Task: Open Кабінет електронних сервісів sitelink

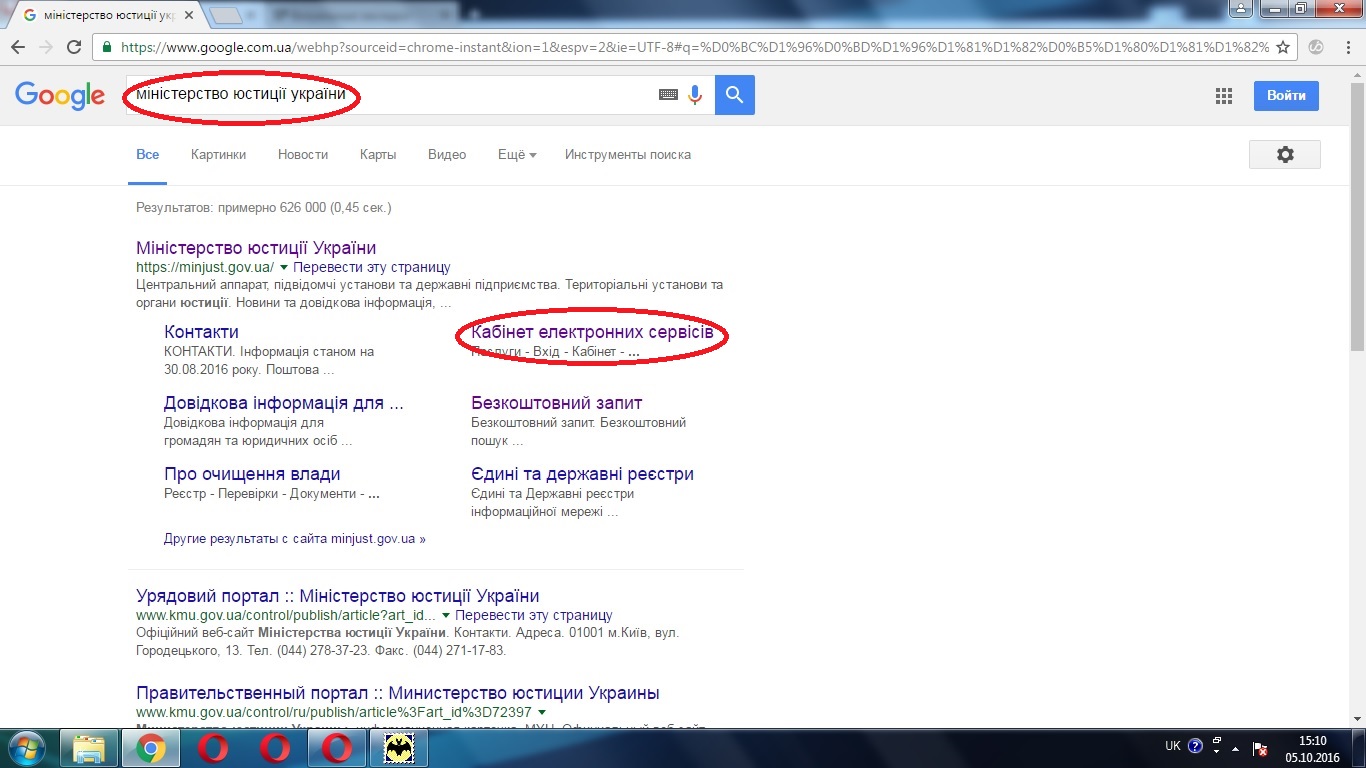Action: pos(592,332)
